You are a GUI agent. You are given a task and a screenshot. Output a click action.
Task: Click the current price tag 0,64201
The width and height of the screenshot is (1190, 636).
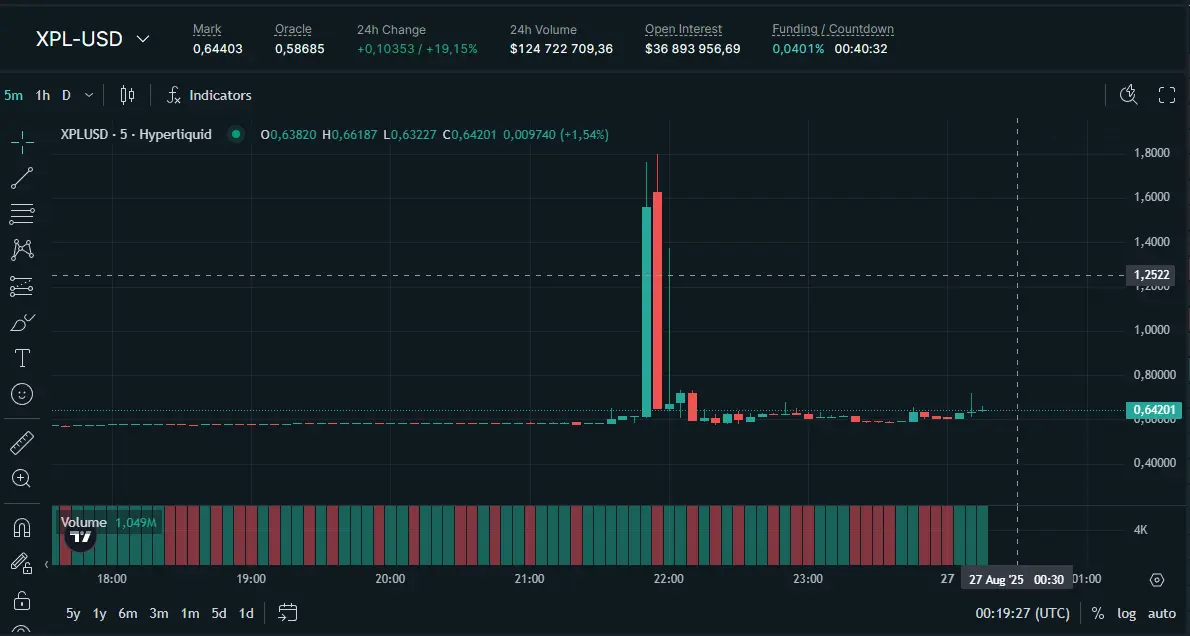(x=1154, y=410)
